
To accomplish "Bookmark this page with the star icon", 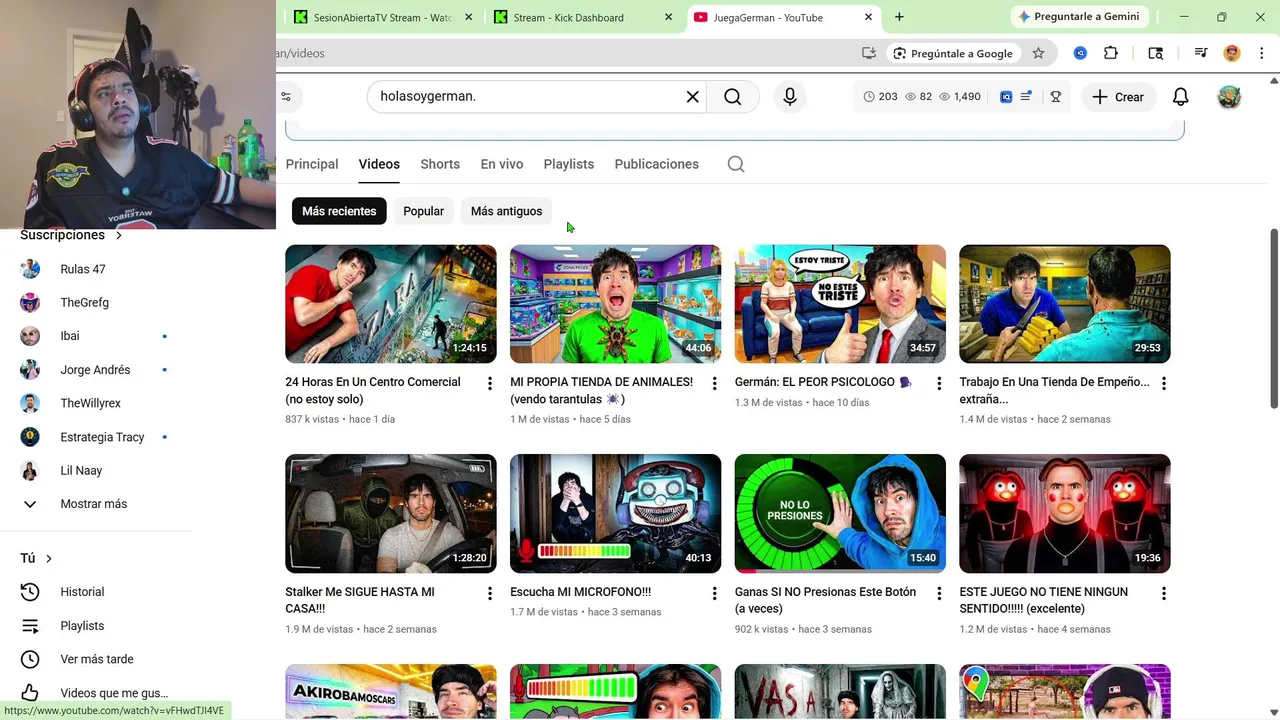I will coord(1038,53).
